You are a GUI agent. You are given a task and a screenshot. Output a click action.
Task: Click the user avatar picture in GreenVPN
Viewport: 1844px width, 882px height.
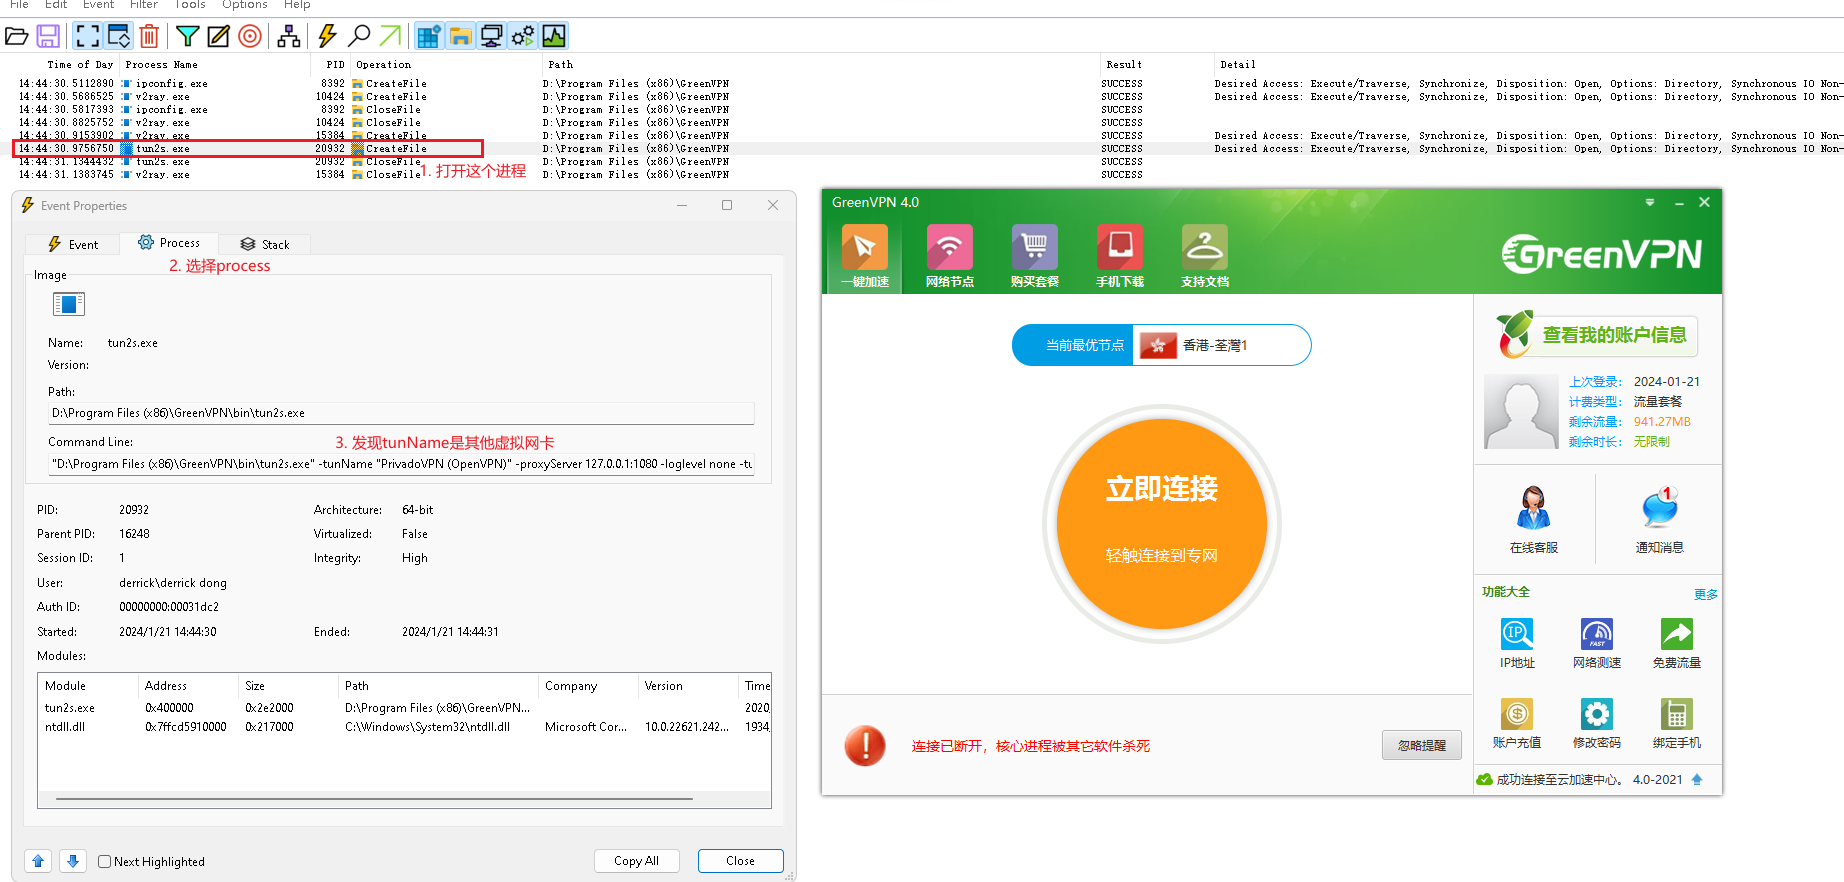coord(1521,411)
